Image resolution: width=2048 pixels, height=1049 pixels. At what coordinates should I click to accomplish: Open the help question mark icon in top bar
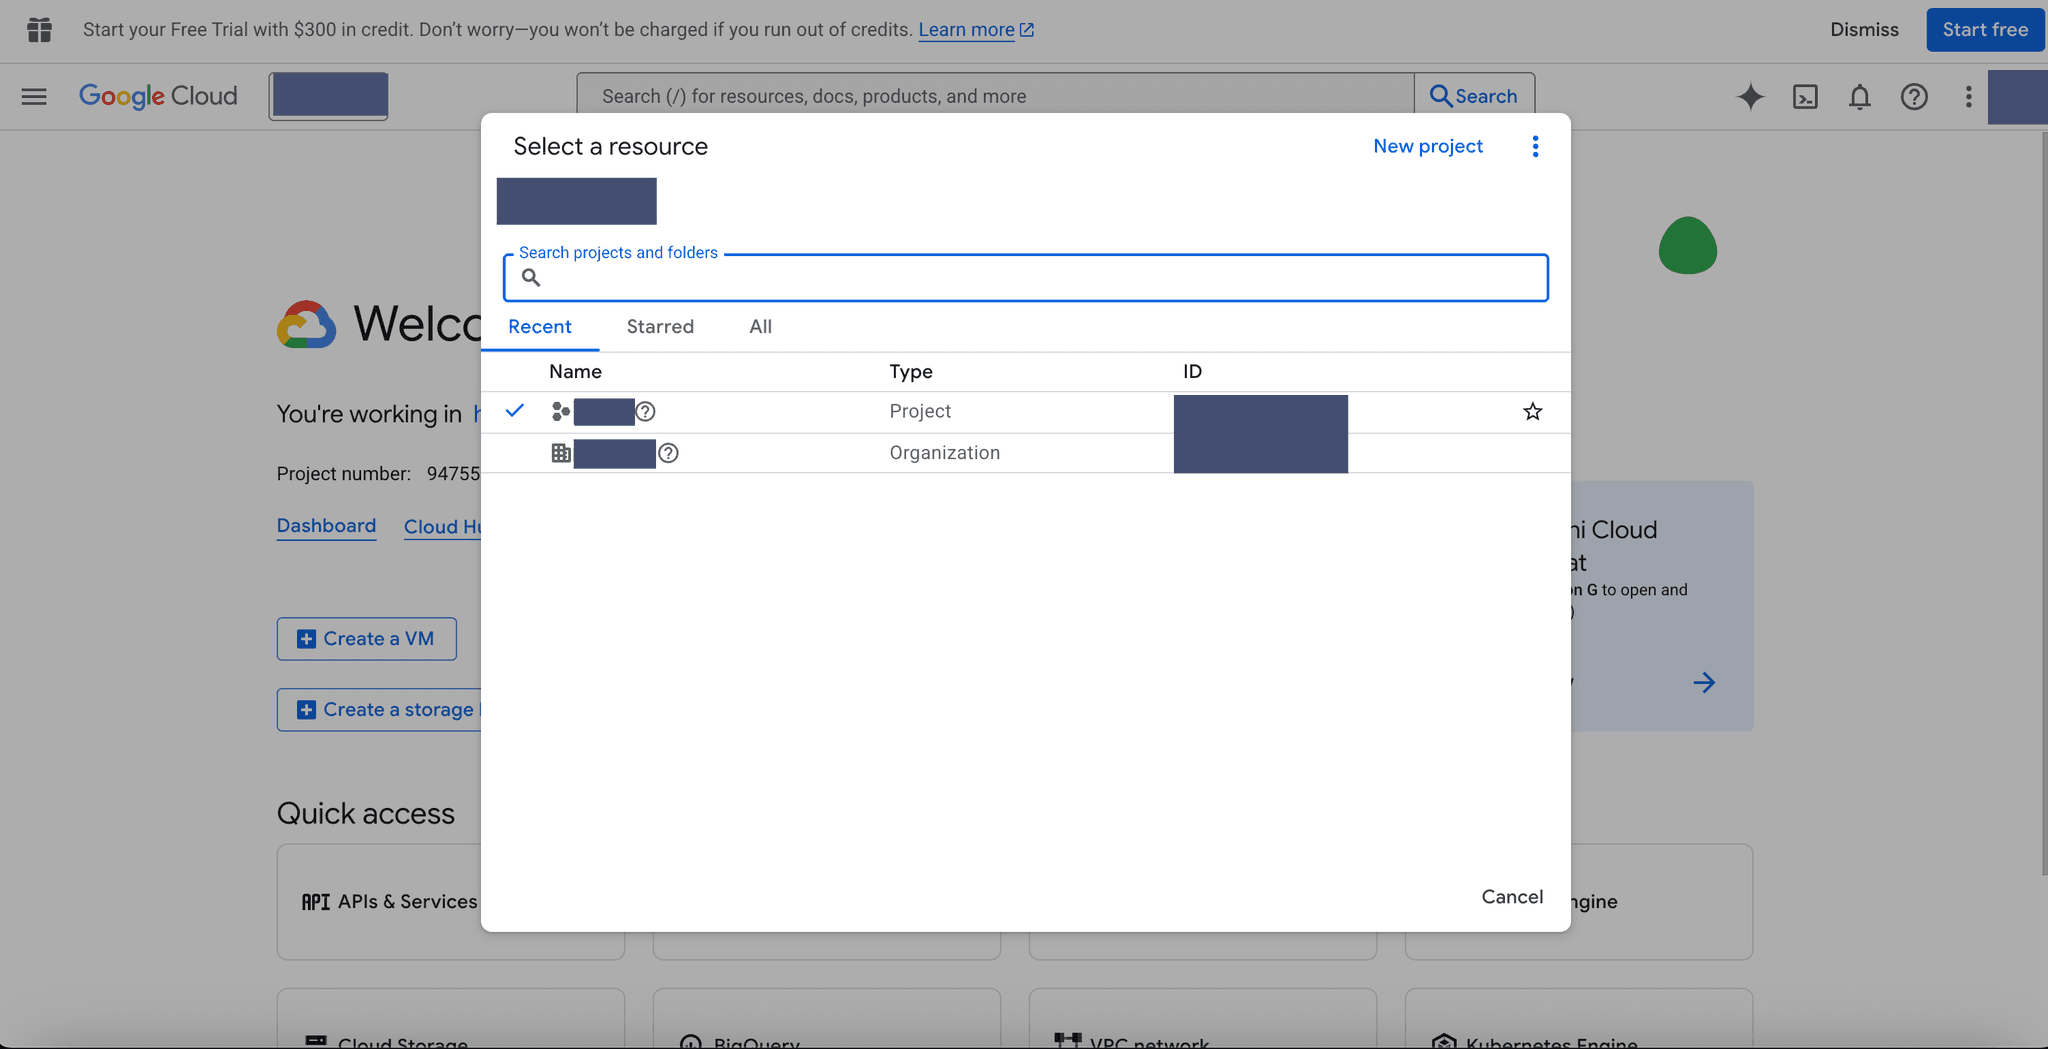(x=1914, y=96)
